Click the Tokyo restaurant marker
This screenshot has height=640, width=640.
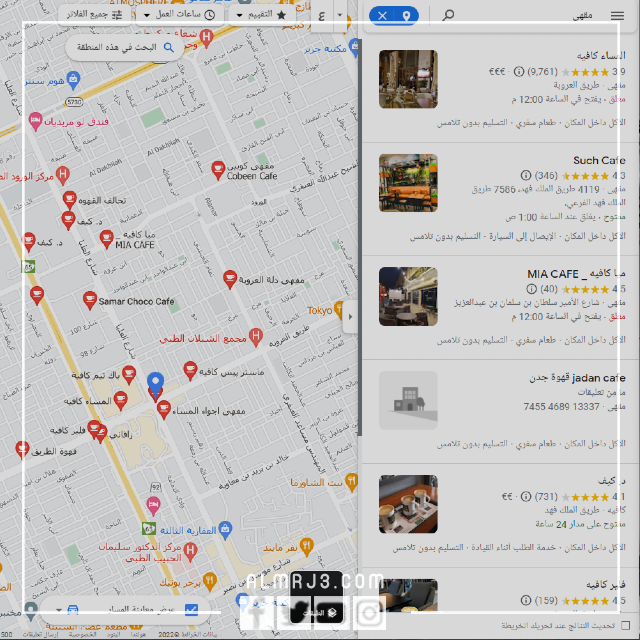click(x=341, y=310)
